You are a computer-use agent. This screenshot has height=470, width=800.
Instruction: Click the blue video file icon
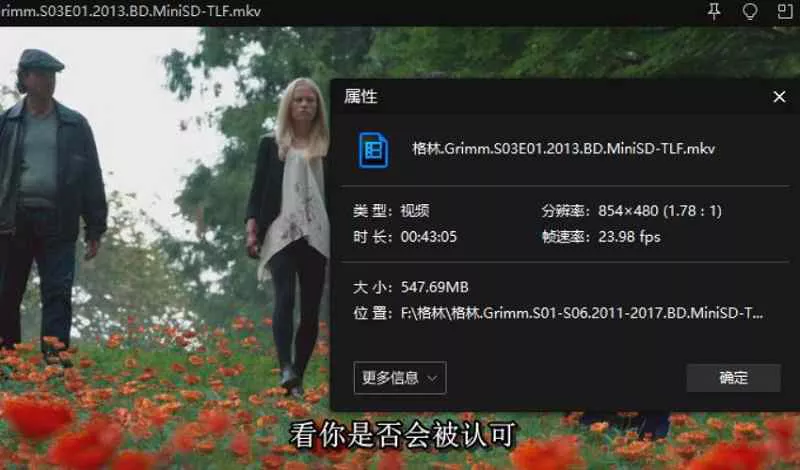[x=374, y=149]
